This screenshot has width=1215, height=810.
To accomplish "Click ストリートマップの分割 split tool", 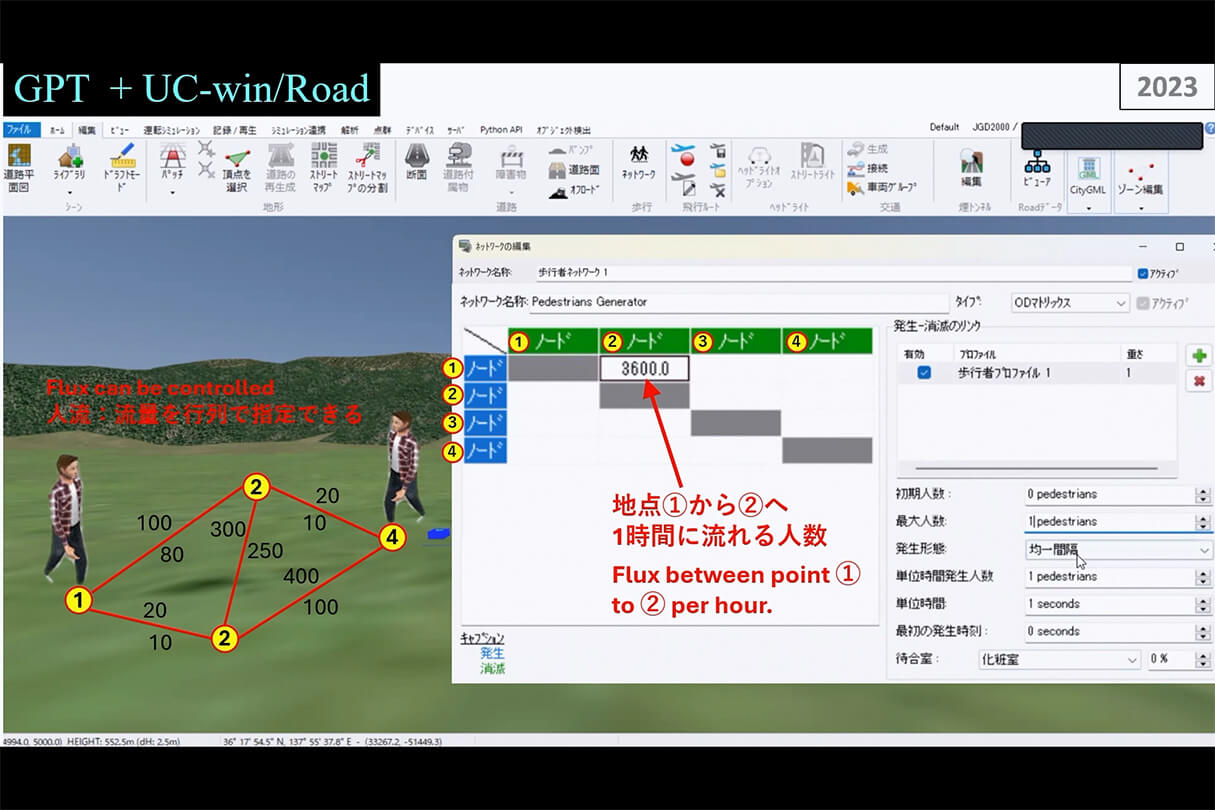I will pos(368,166).
